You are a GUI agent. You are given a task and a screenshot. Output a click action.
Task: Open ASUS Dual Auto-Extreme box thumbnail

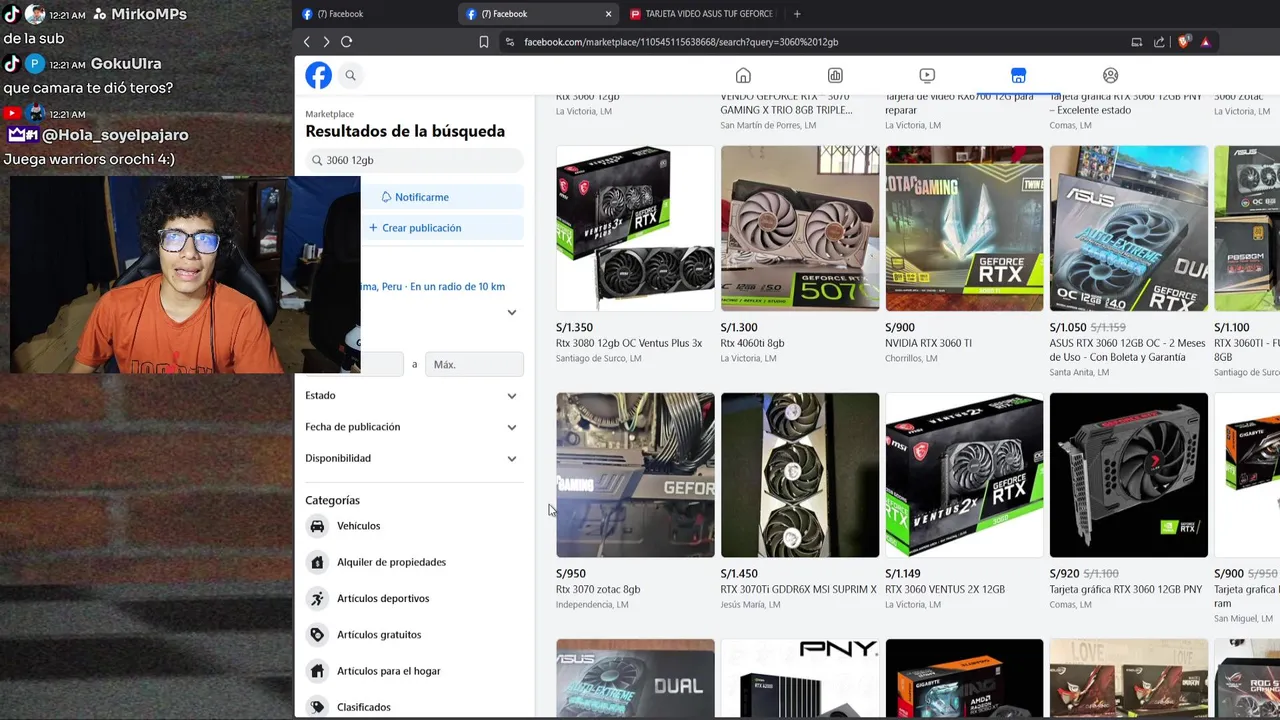(1128, 228)
